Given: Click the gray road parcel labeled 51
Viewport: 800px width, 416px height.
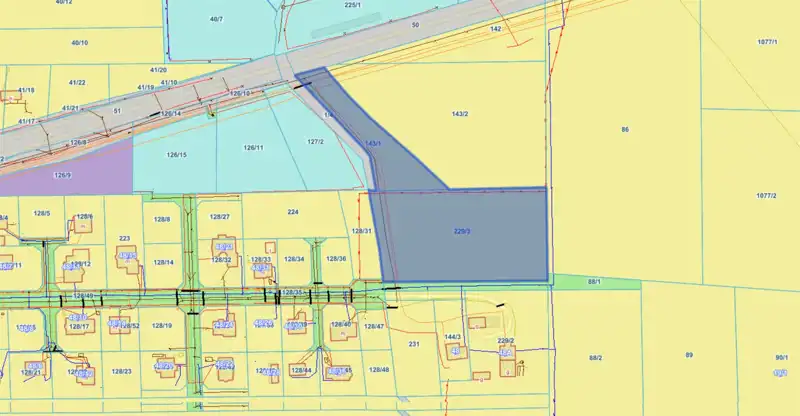Looking at the screenshot, I should [117, 110].
